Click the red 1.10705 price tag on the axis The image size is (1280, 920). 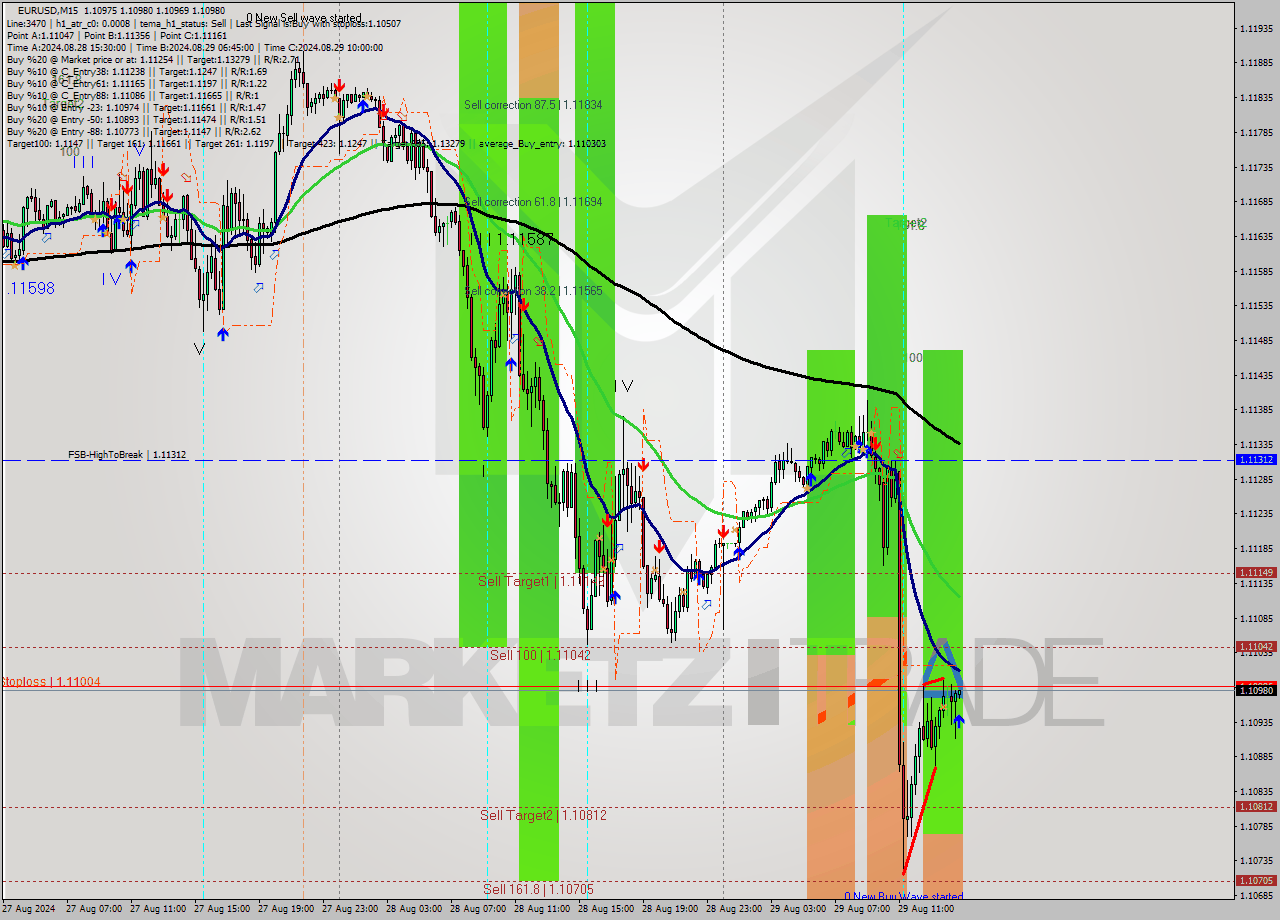point(1256,880)
